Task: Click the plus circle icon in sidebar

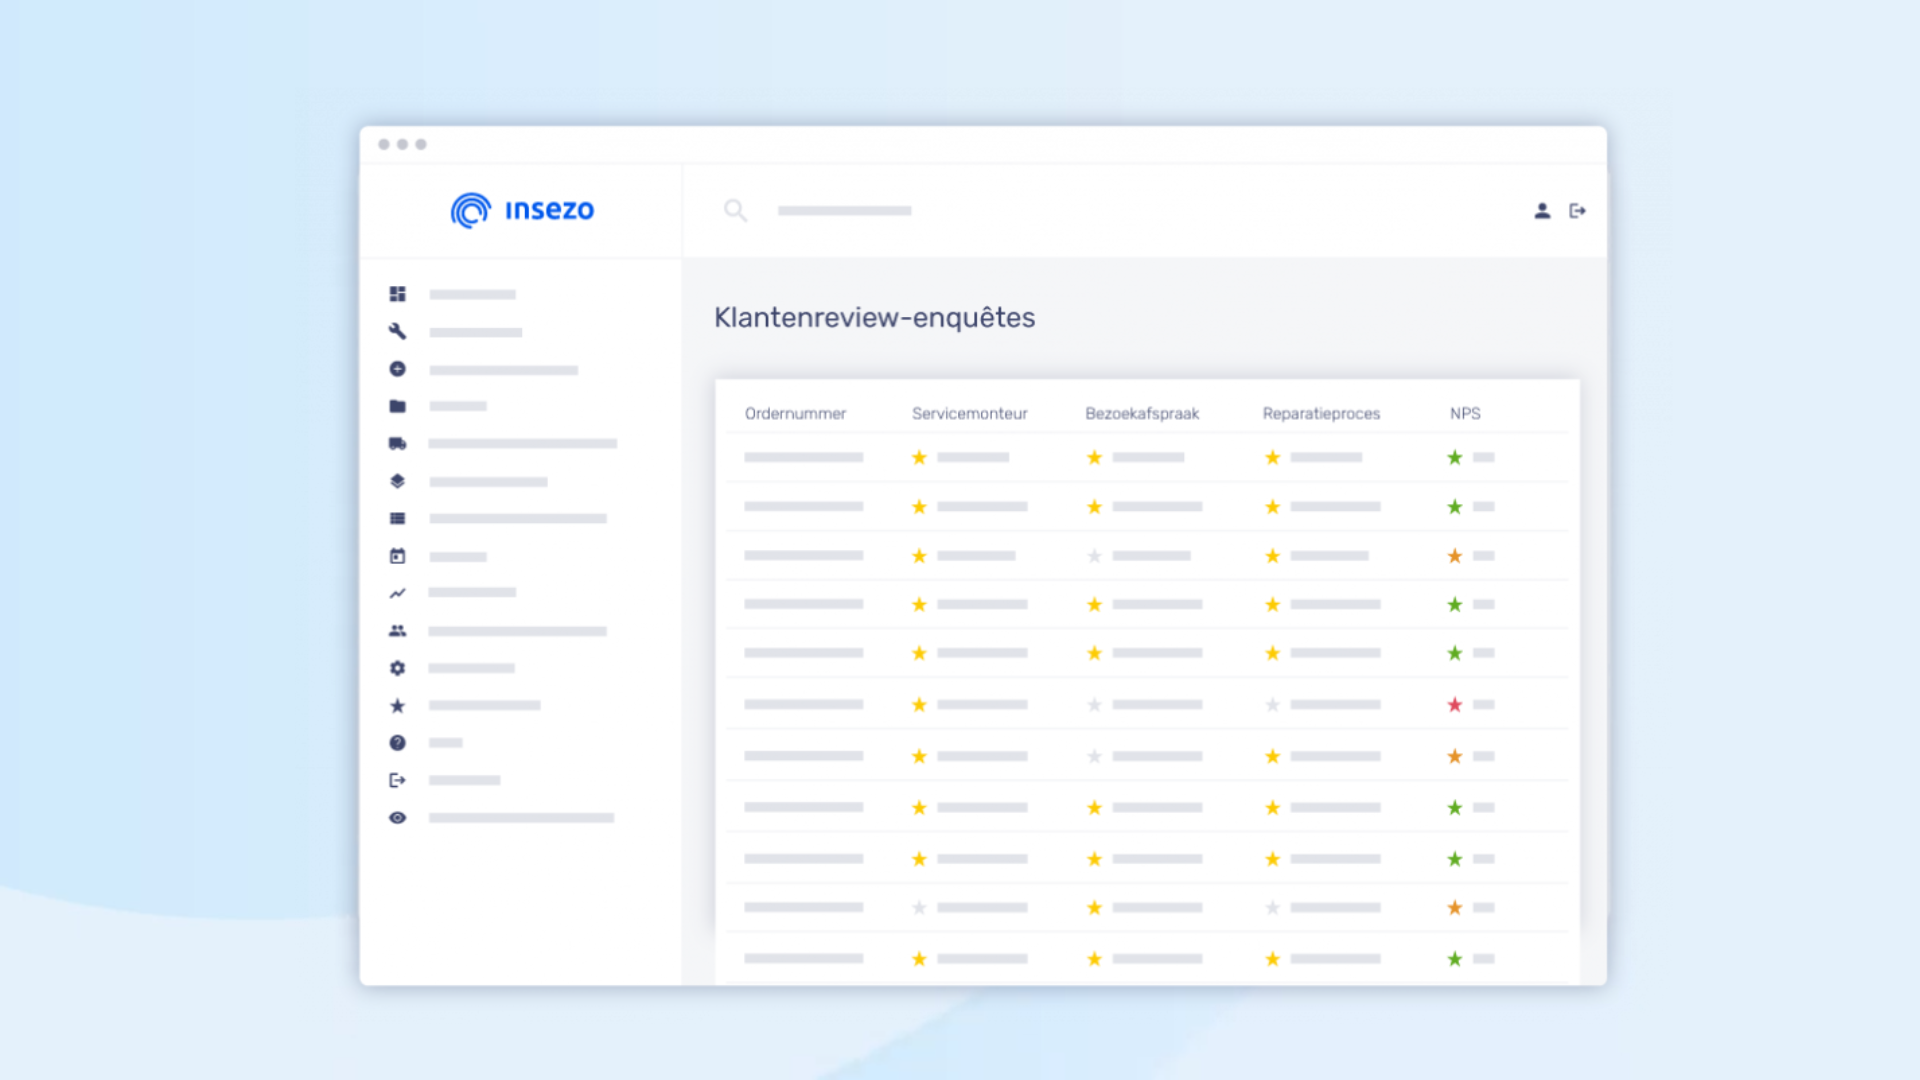Action: point(397,369)
